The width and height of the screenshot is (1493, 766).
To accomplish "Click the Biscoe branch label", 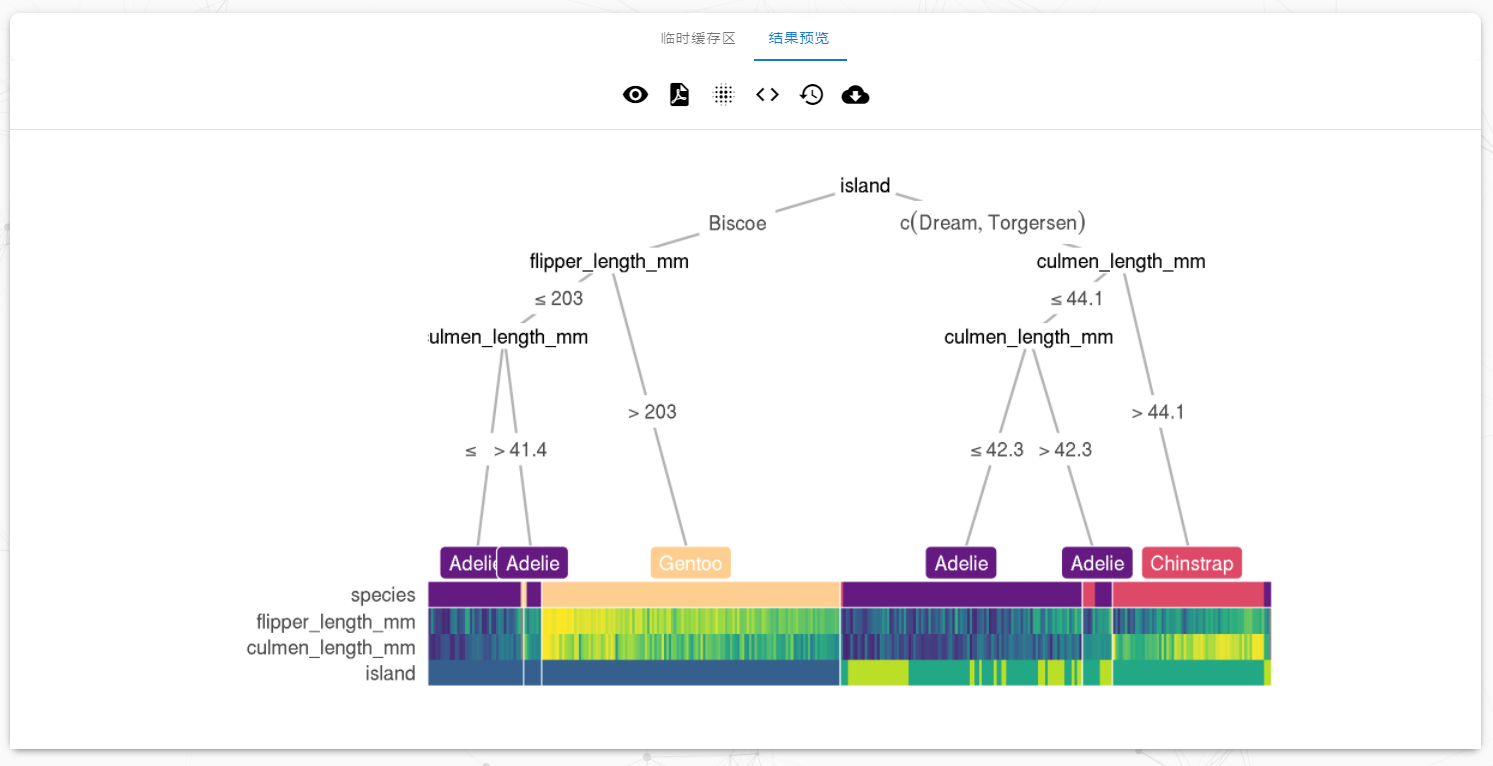I will (x=737, y=223).
